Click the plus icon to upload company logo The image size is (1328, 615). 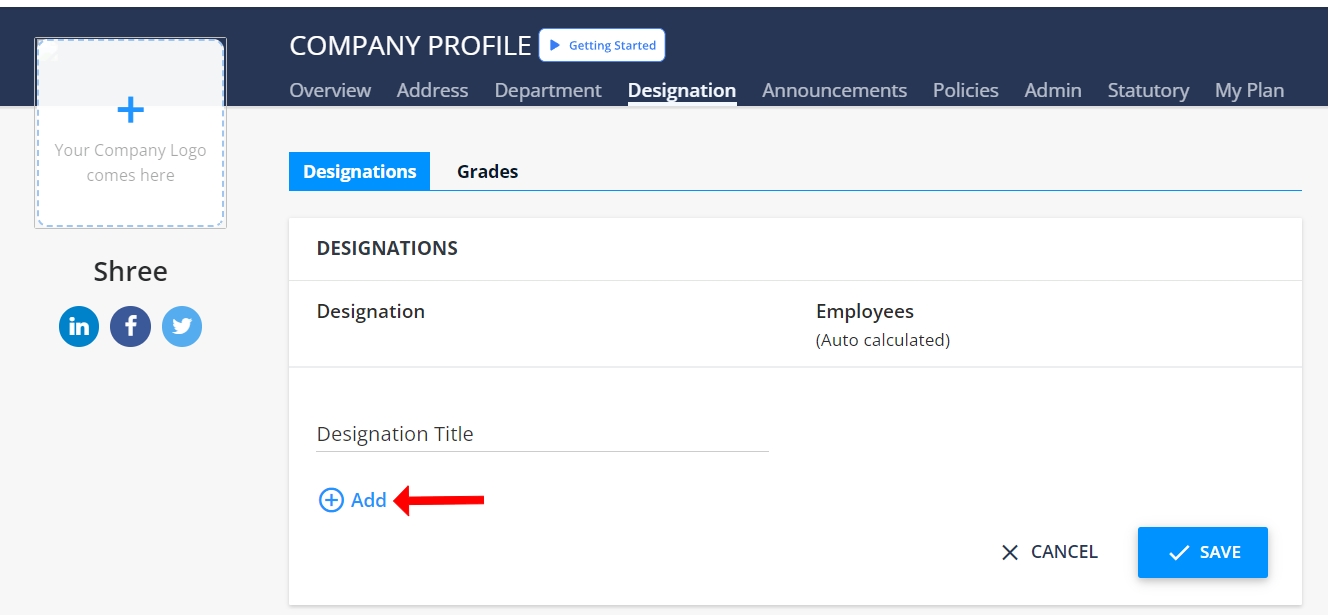pyautogui.click(x=130, y=109)
